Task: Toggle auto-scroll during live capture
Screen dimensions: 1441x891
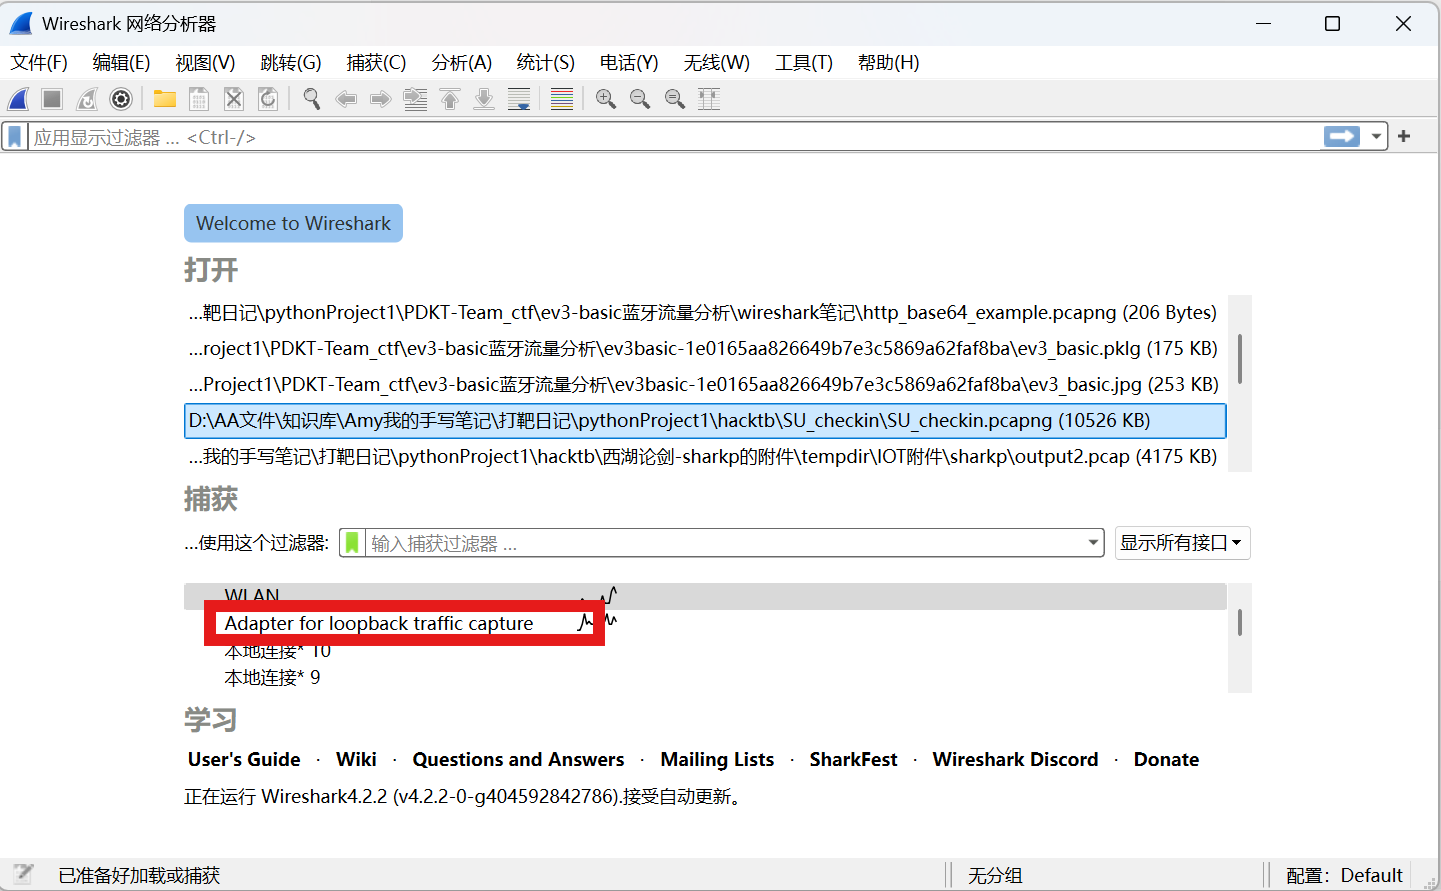Action: click(519, 99)
